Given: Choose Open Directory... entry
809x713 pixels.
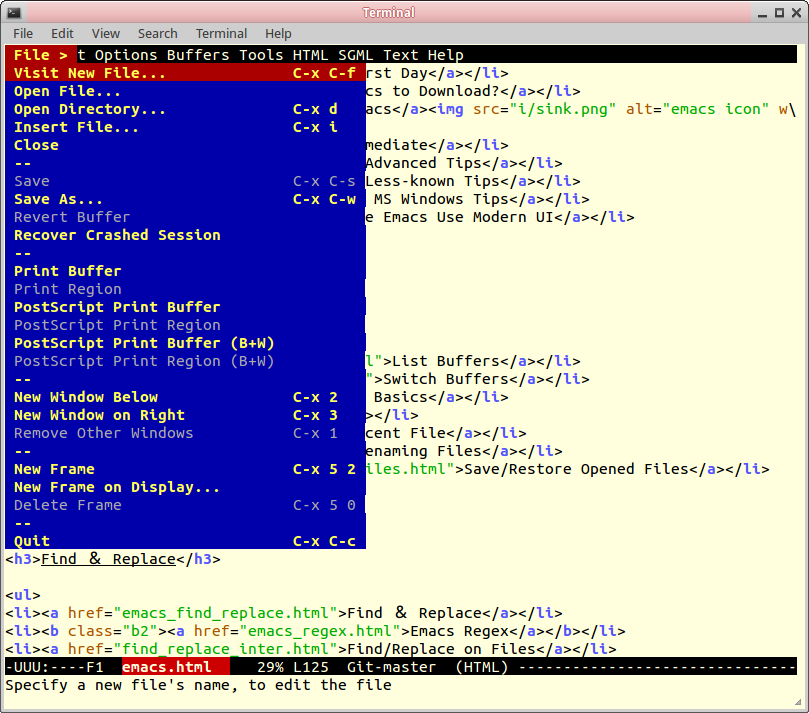Looking at the screenshot, I should coord(185,109).
